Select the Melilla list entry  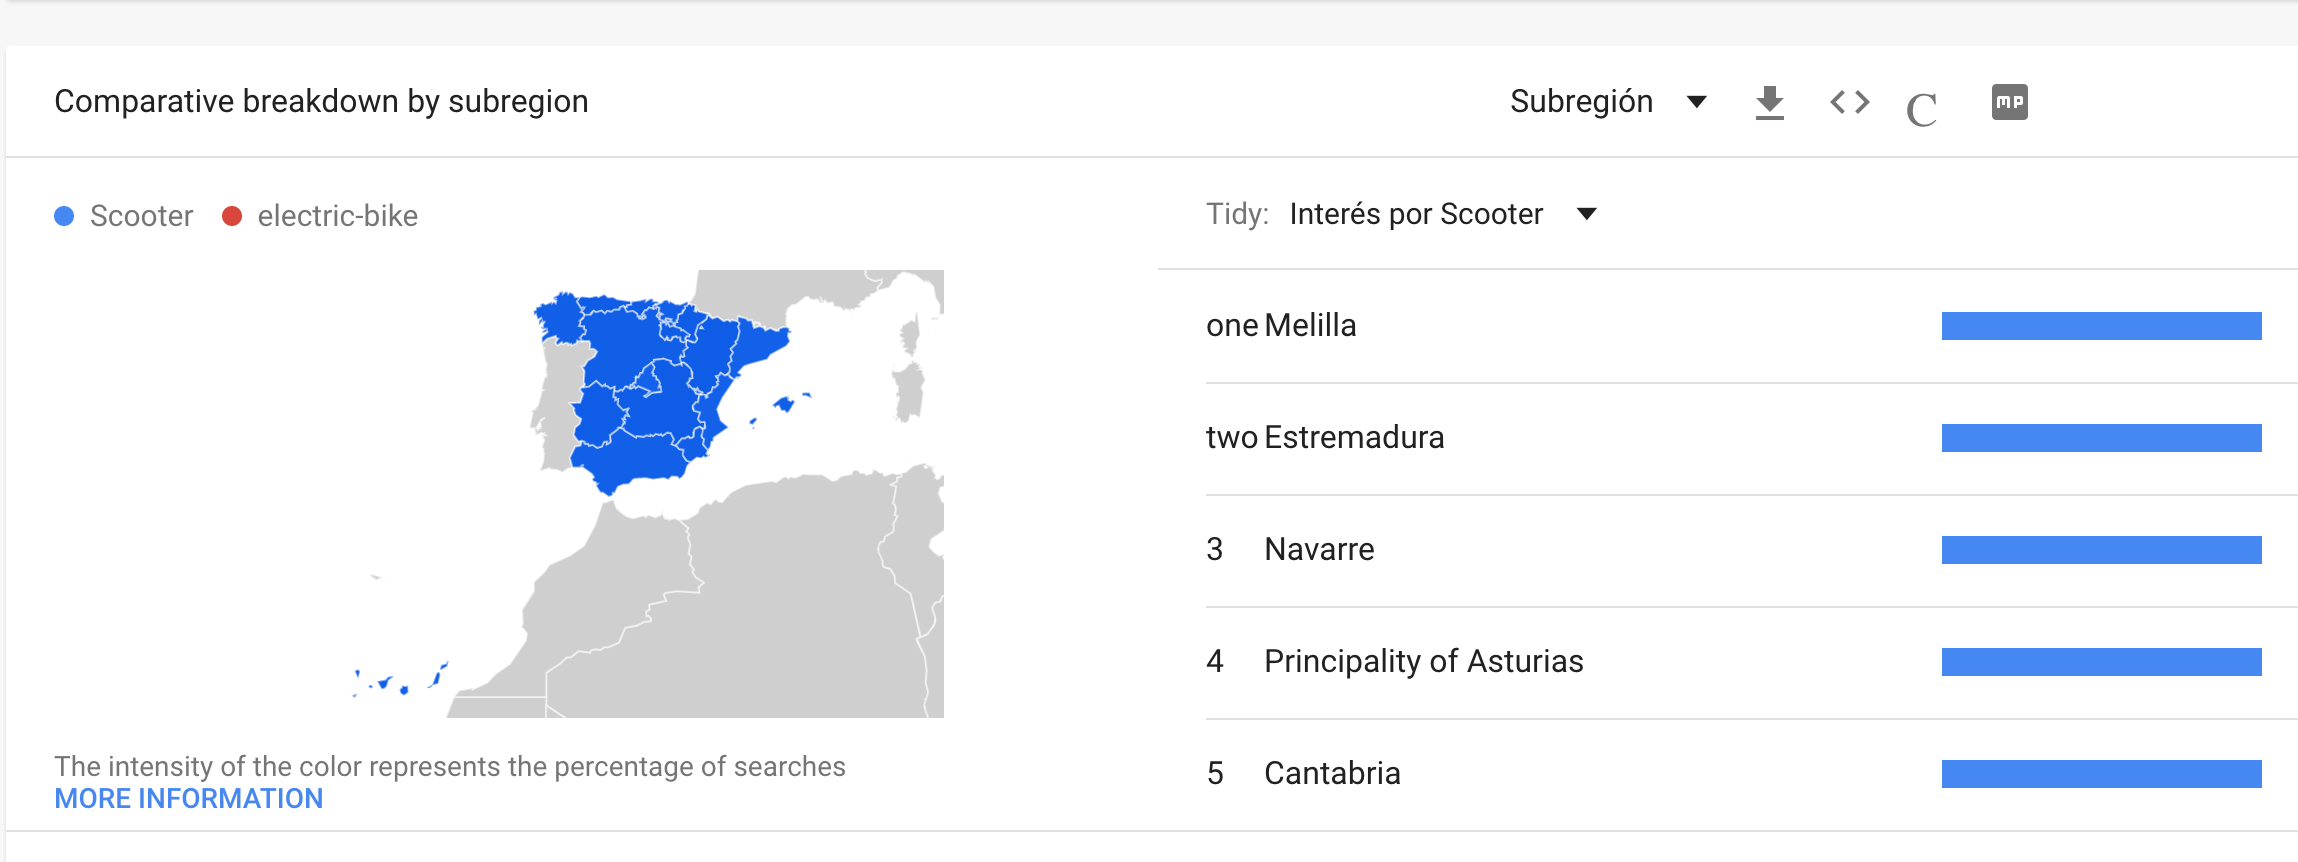[1311, 324]
